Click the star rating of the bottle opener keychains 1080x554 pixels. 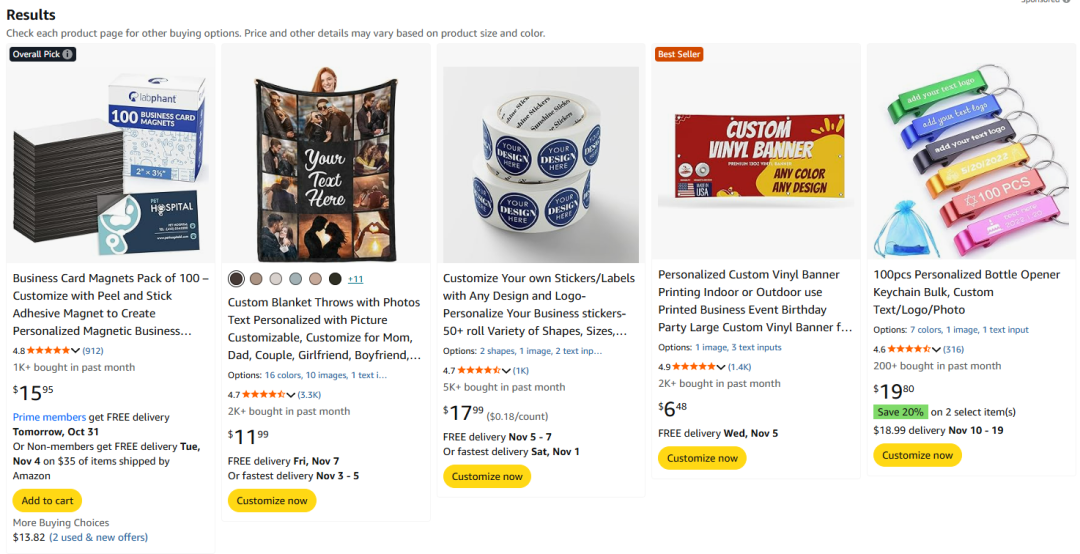[x=909, y=349]
